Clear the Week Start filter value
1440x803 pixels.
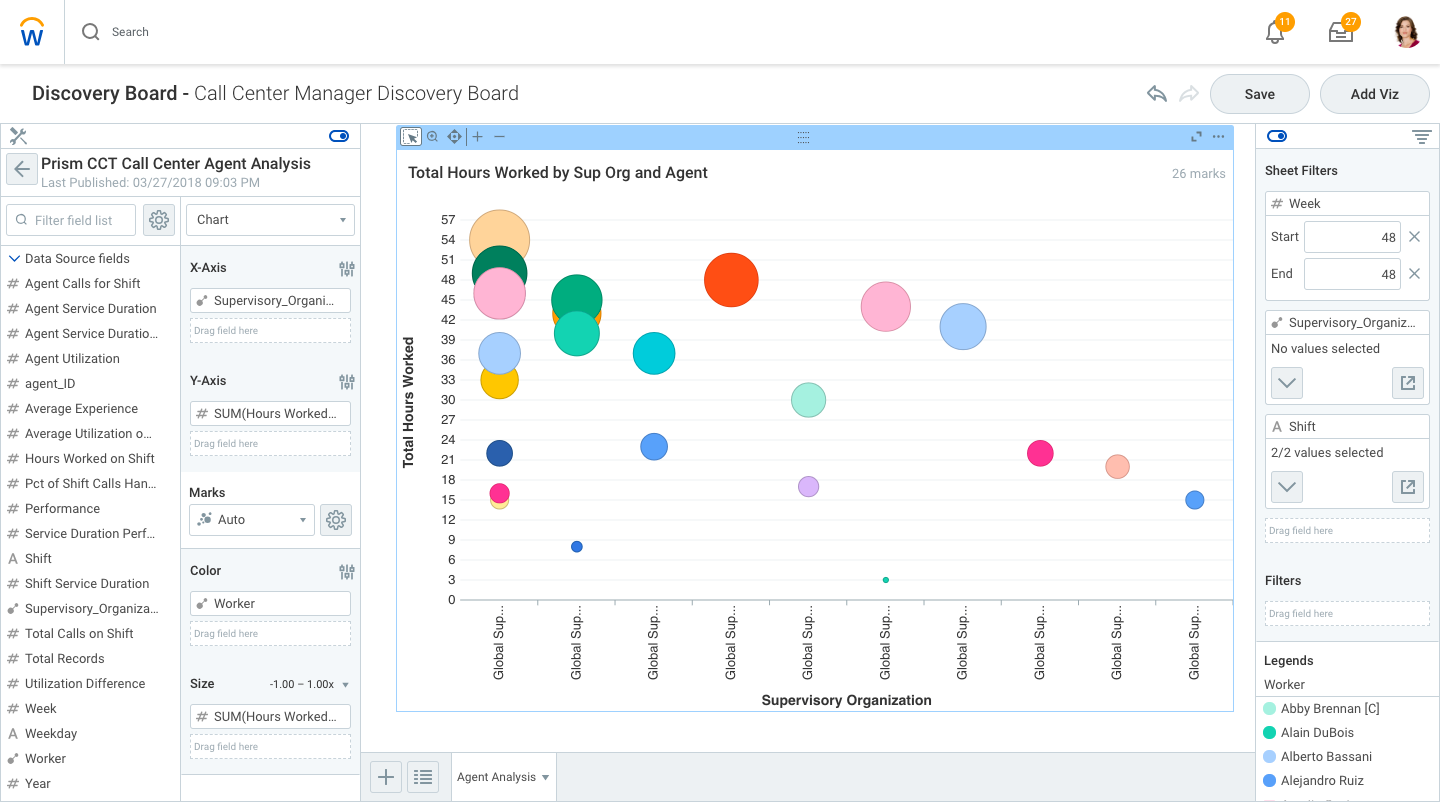tap(1414, 237)
